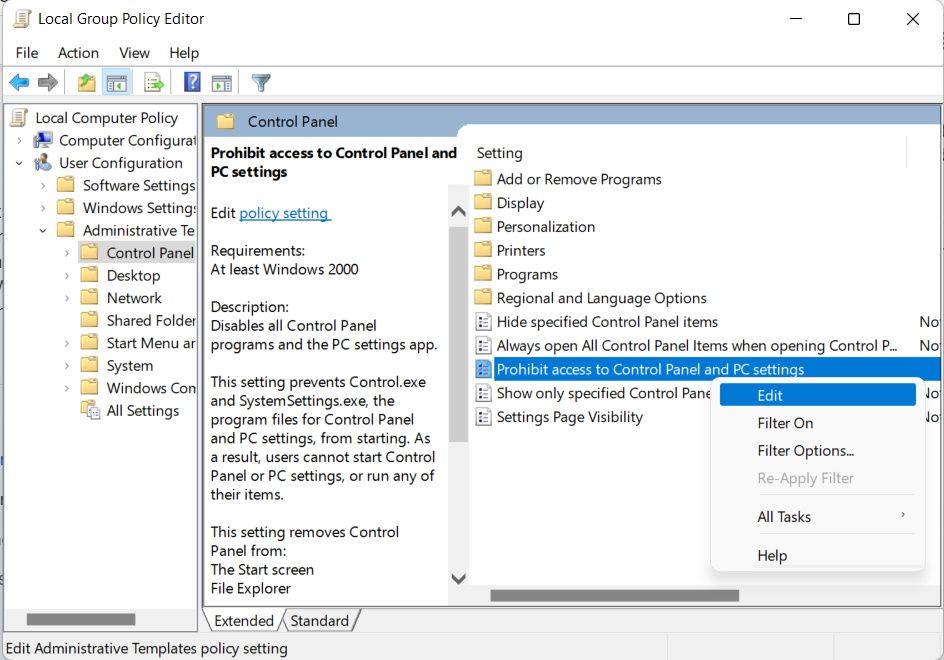Image resolution: width=944 pixels, height=660 pixels.
Task: Collapse the User Configuration node
Action: pyautogui.click(x=19, y=163)
